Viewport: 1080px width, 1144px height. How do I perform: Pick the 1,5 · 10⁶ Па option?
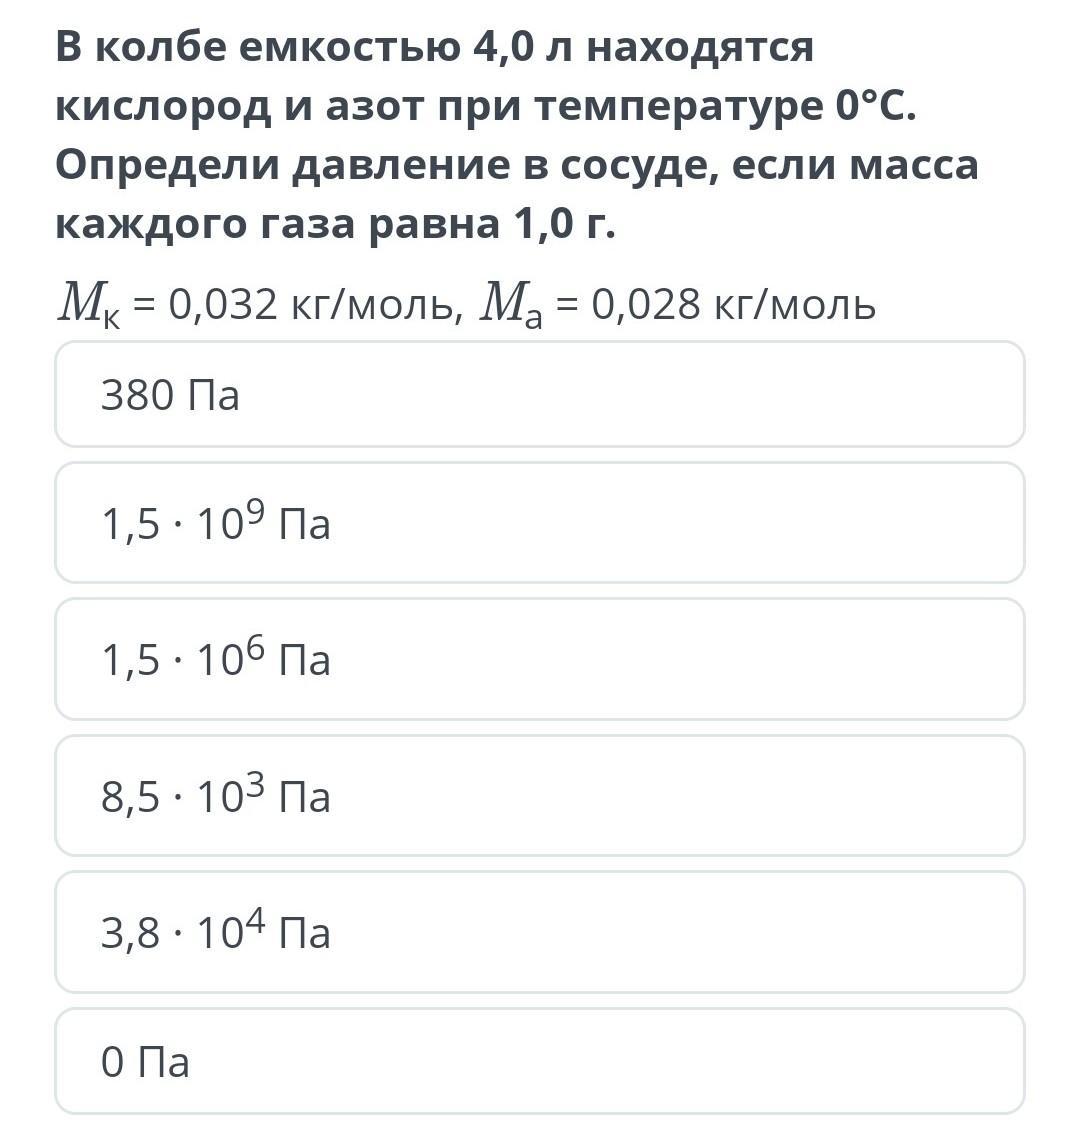click(539, 659)
